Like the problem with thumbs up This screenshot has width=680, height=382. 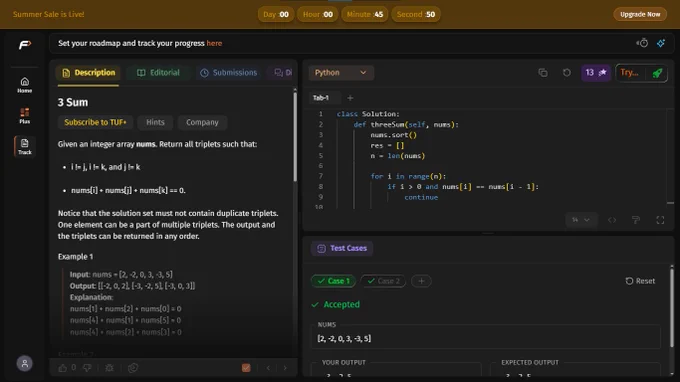(x=63, y=368)
